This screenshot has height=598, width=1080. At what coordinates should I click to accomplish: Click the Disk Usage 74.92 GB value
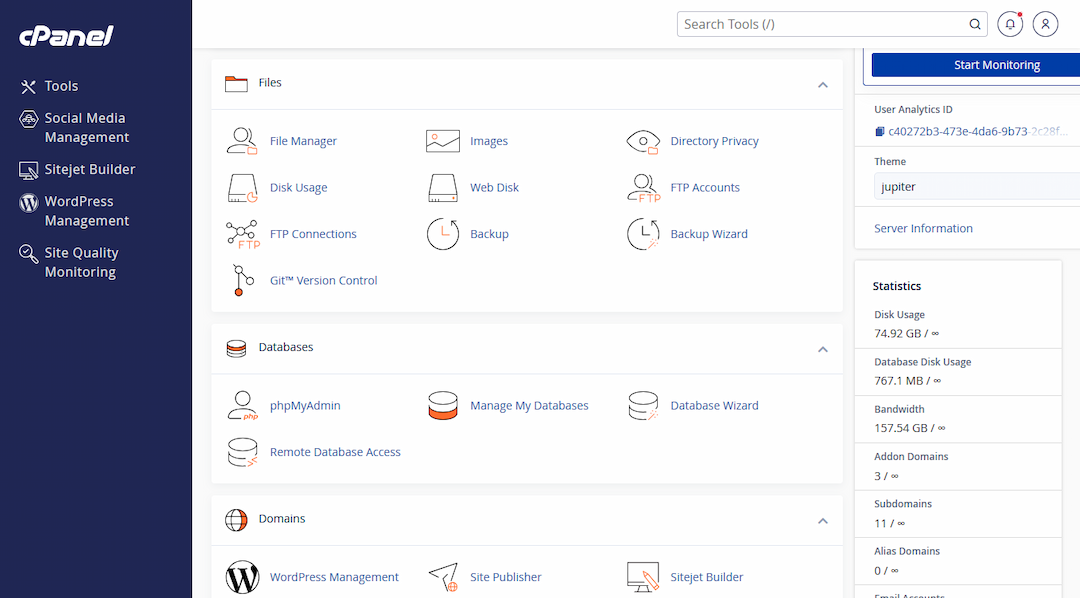pyautogui.click(x=906, y=333)
